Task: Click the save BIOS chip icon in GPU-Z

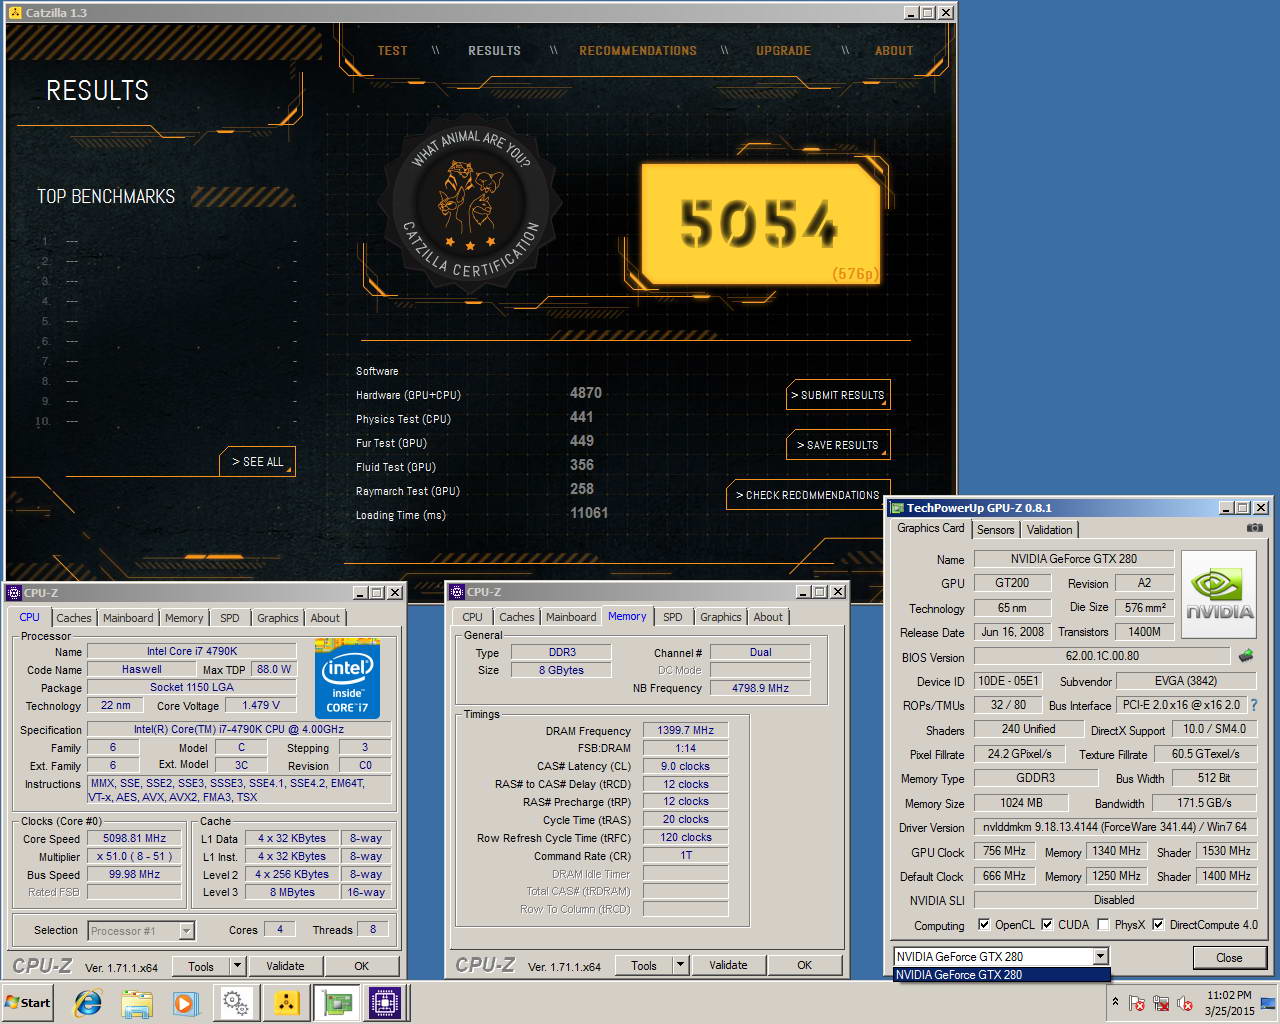Action: click(x=1245, y=656)
